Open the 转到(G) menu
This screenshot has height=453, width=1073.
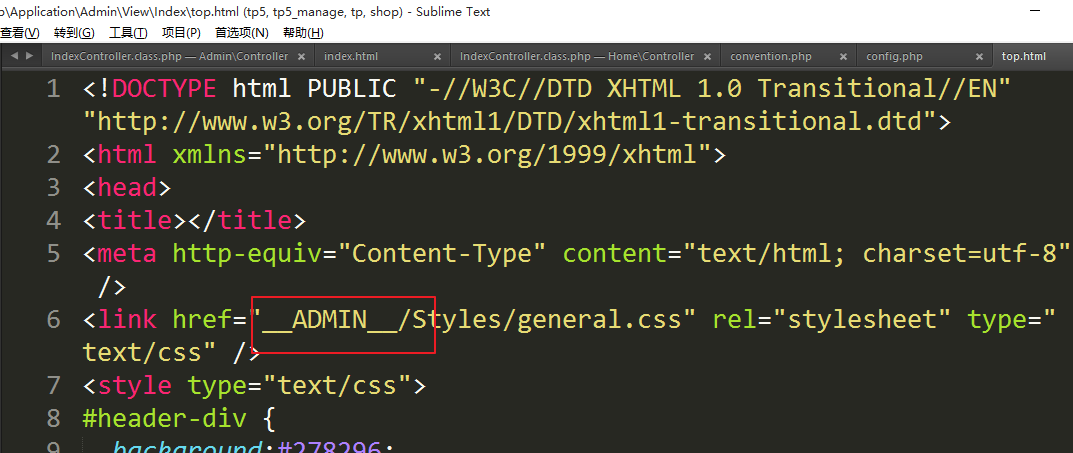click(x=74, y=33)
